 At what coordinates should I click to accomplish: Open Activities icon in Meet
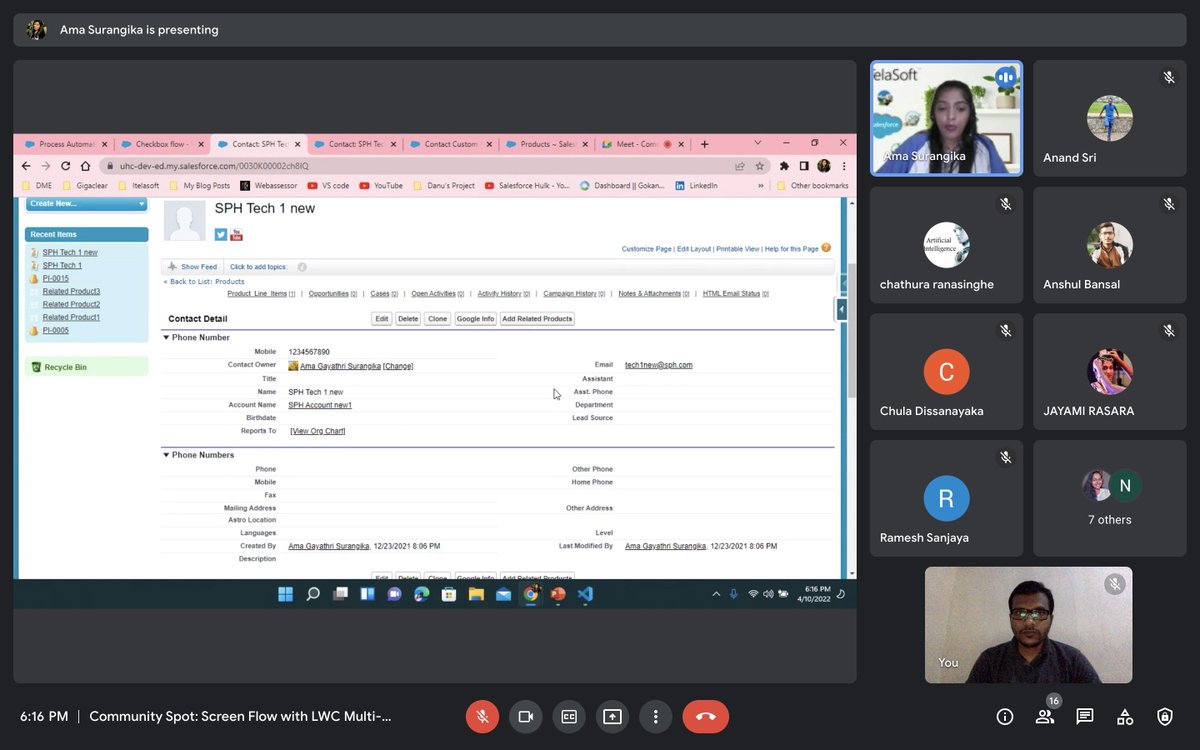coord(1125,717)
